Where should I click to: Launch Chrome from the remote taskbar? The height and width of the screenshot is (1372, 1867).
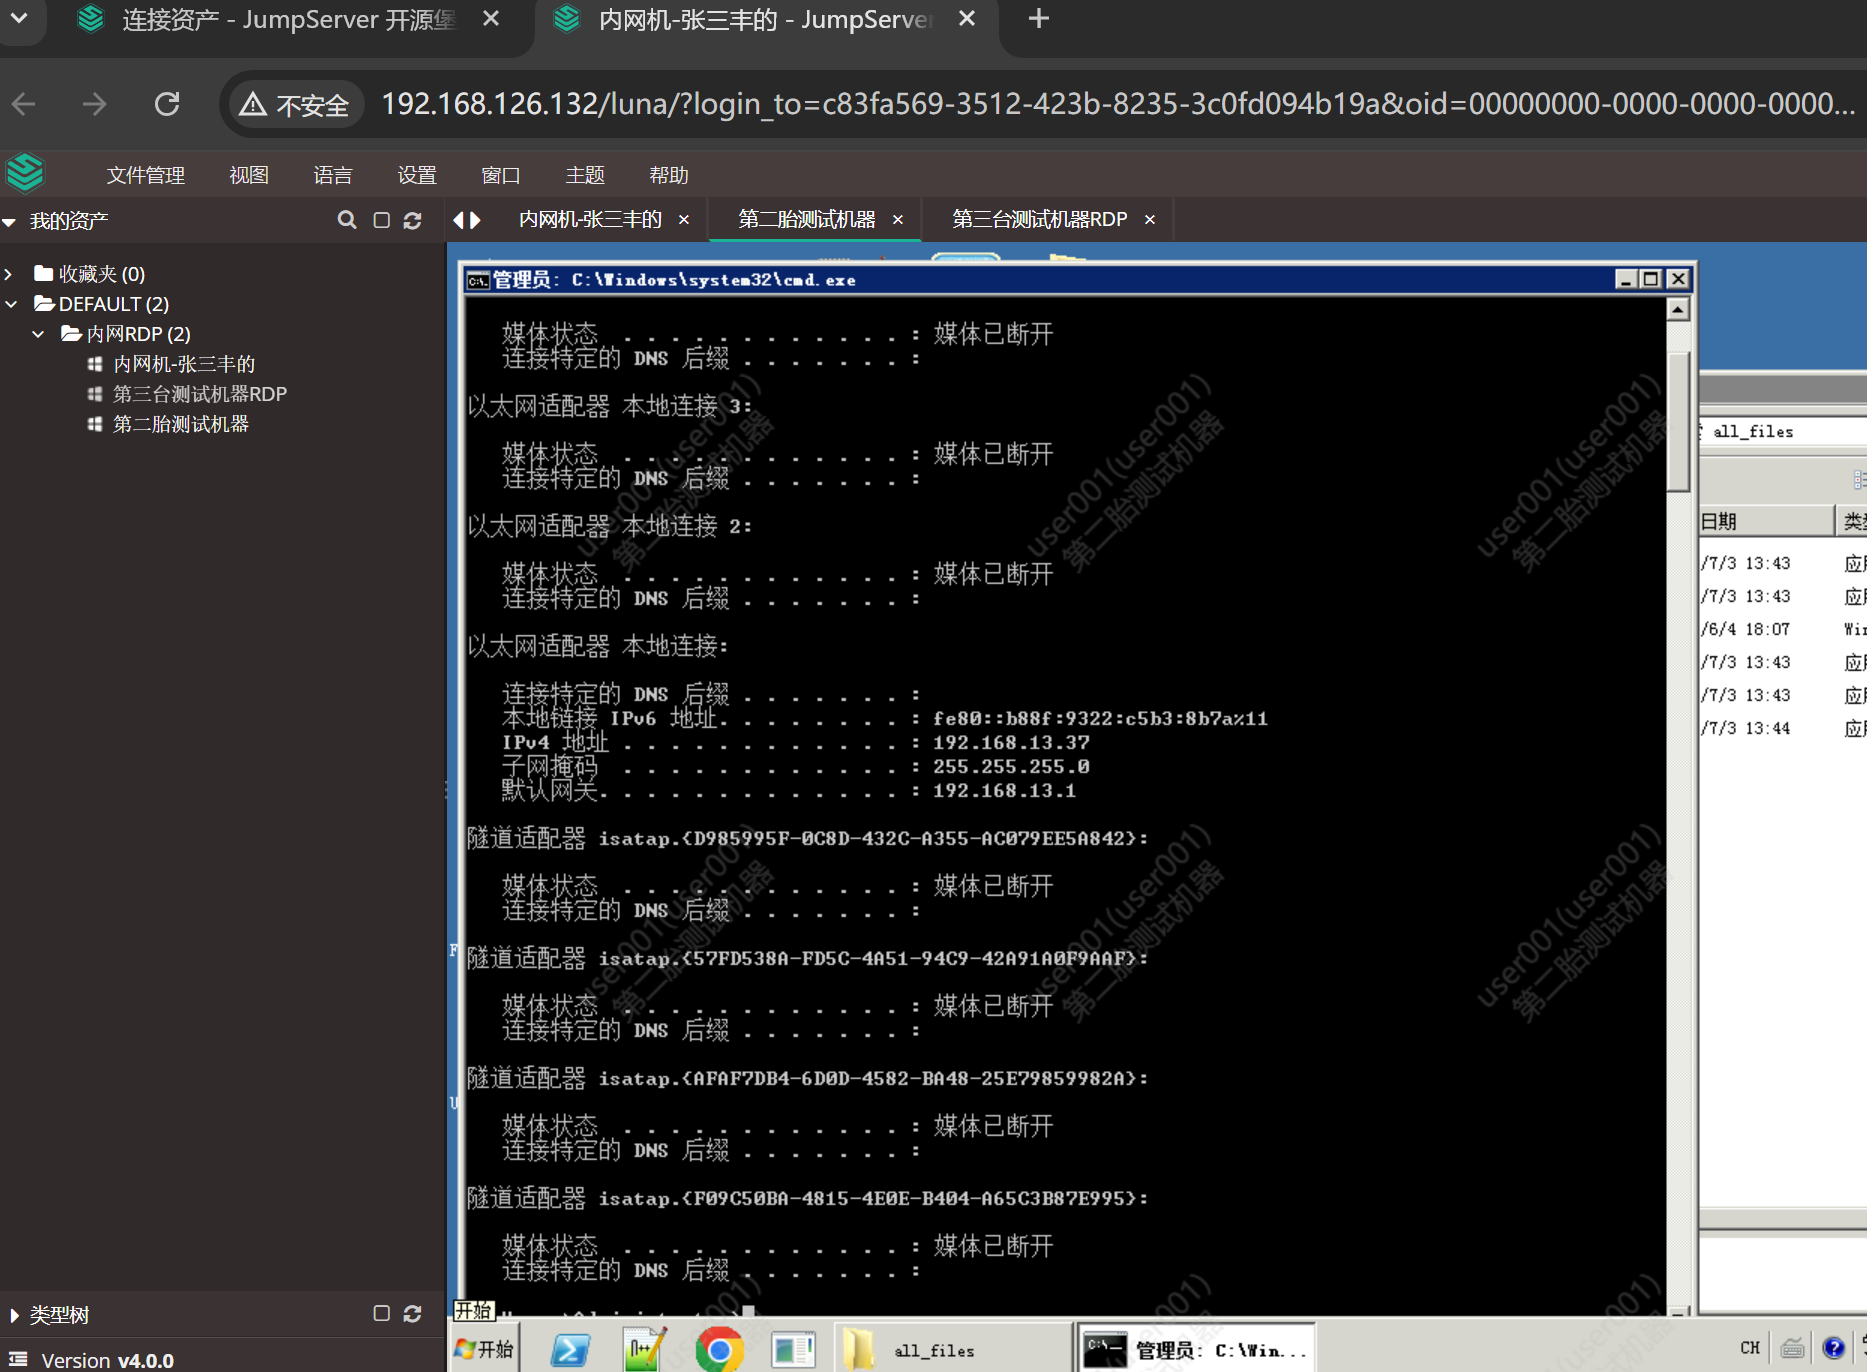(x=719, y=1350)
